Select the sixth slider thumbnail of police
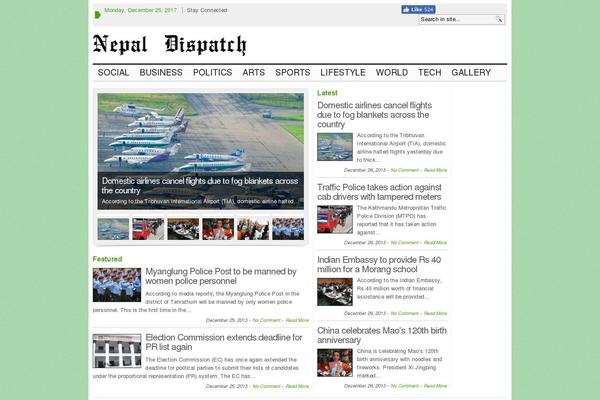This screenshot has width=600, height=400. (288, 229)
